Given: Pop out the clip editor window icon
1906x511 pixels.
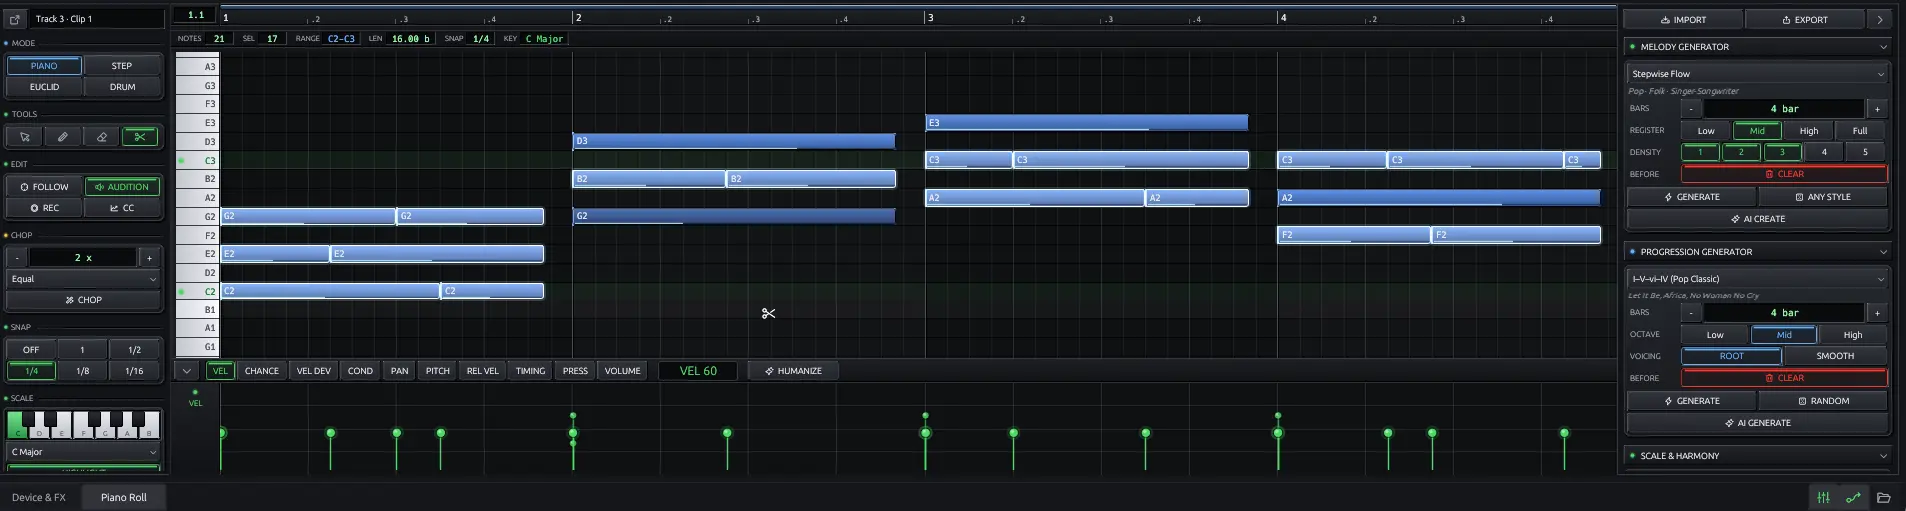Looking at the screenshot, I should tap(15, 19).
